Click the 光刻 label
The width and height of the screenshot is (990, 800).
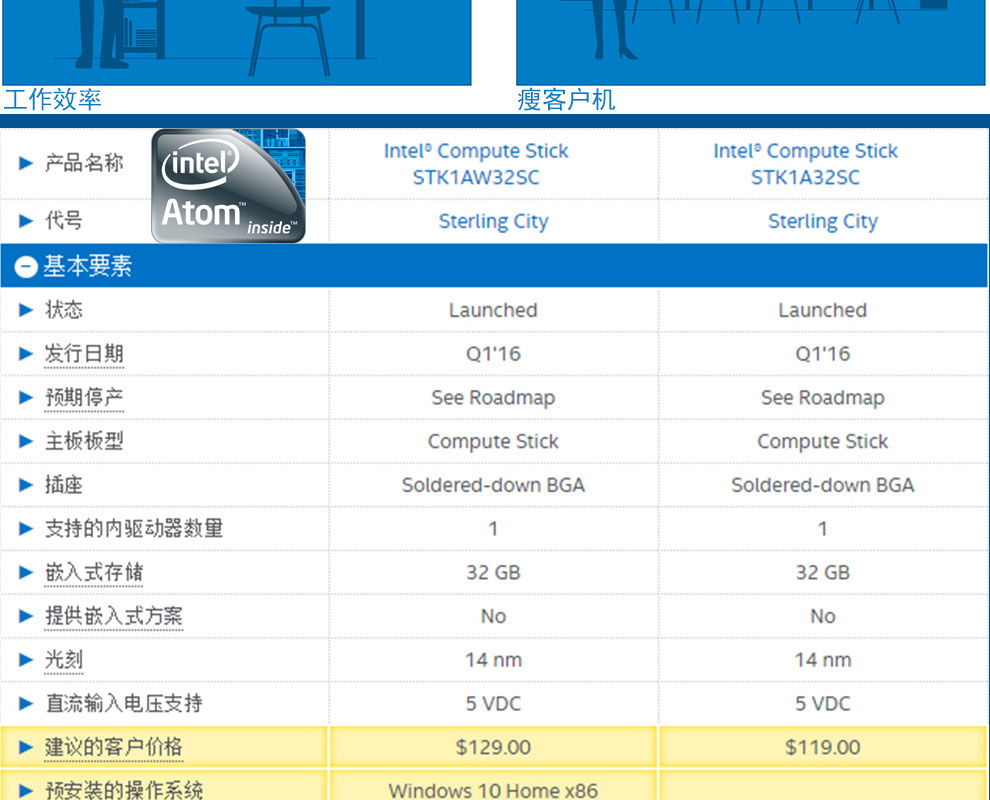[64, 660]
